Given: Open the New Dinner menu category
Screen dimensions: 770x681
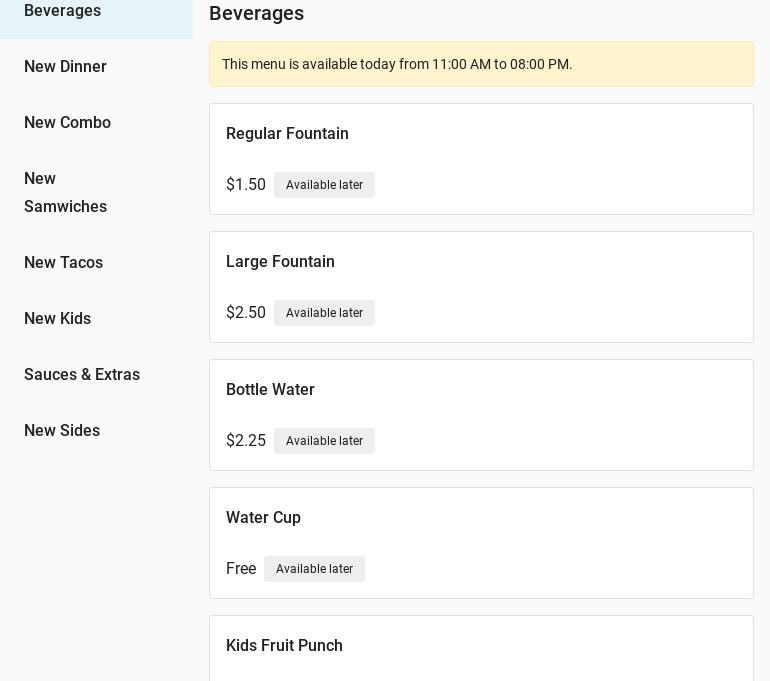Looking at the screenshot, I should 65,67.
